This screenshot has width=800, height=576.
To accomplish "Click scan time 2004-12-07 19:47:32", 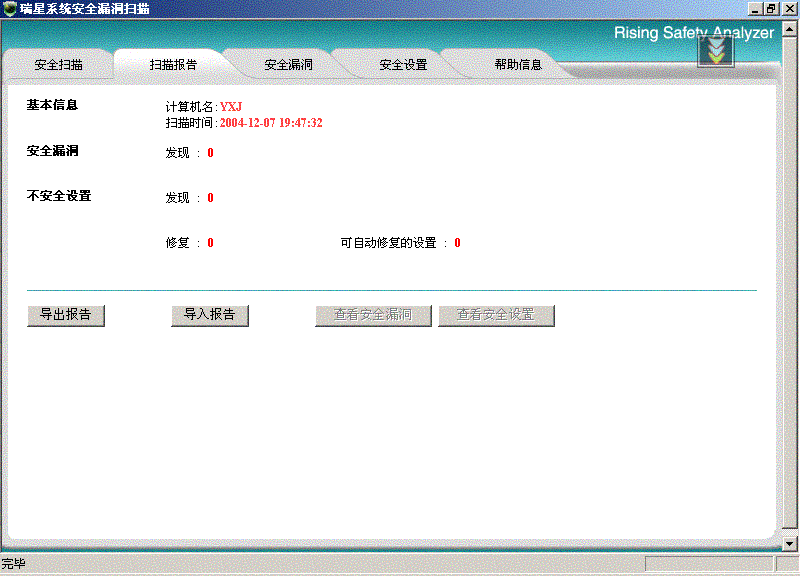I will pos(271,123).
